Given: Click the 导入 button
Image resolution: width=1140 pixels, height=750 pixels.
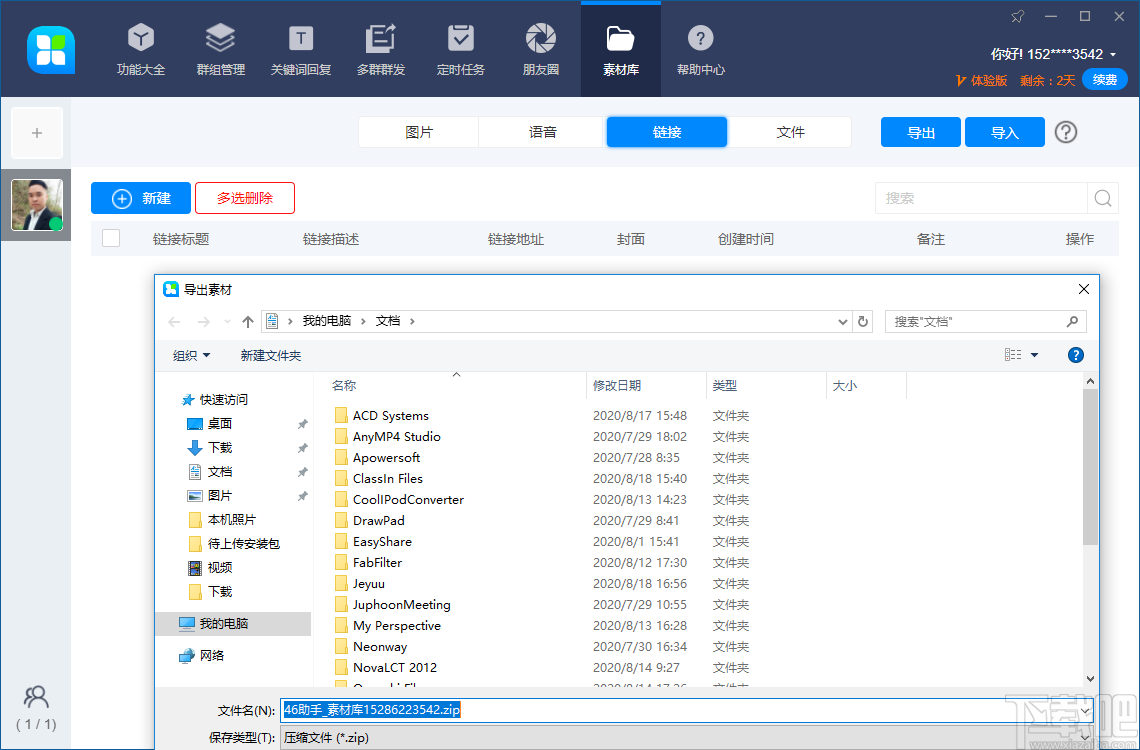Looking at the screenshot, I should [1005, 132].
